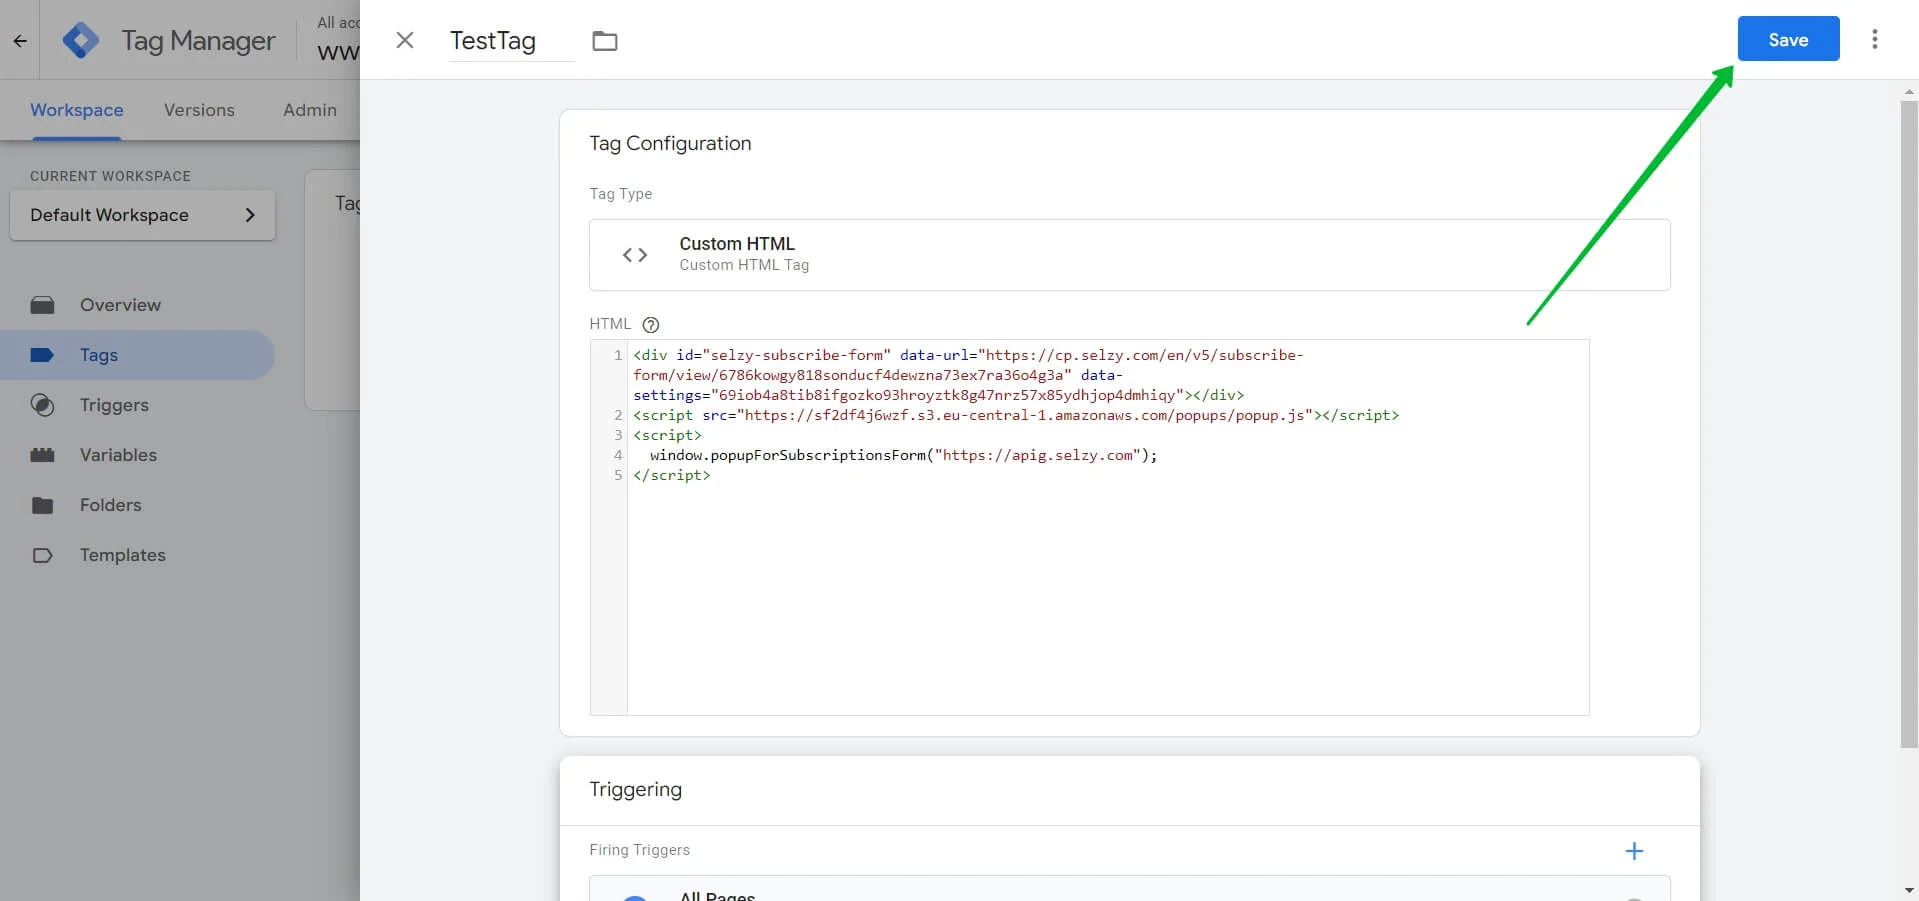Open the Default Workspace selector
Image resolution: width=1919 pixels, height=901 pixels.
pyautogui.click(x=142, y=215)
